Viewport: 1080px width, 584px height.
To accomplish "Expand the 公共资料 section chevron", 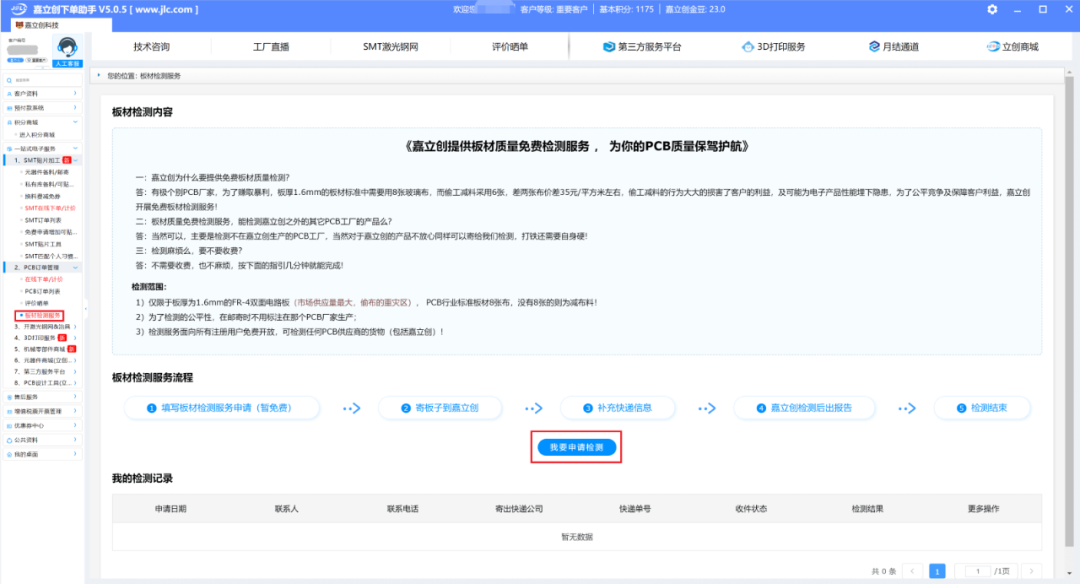I will tap(75, 439).
